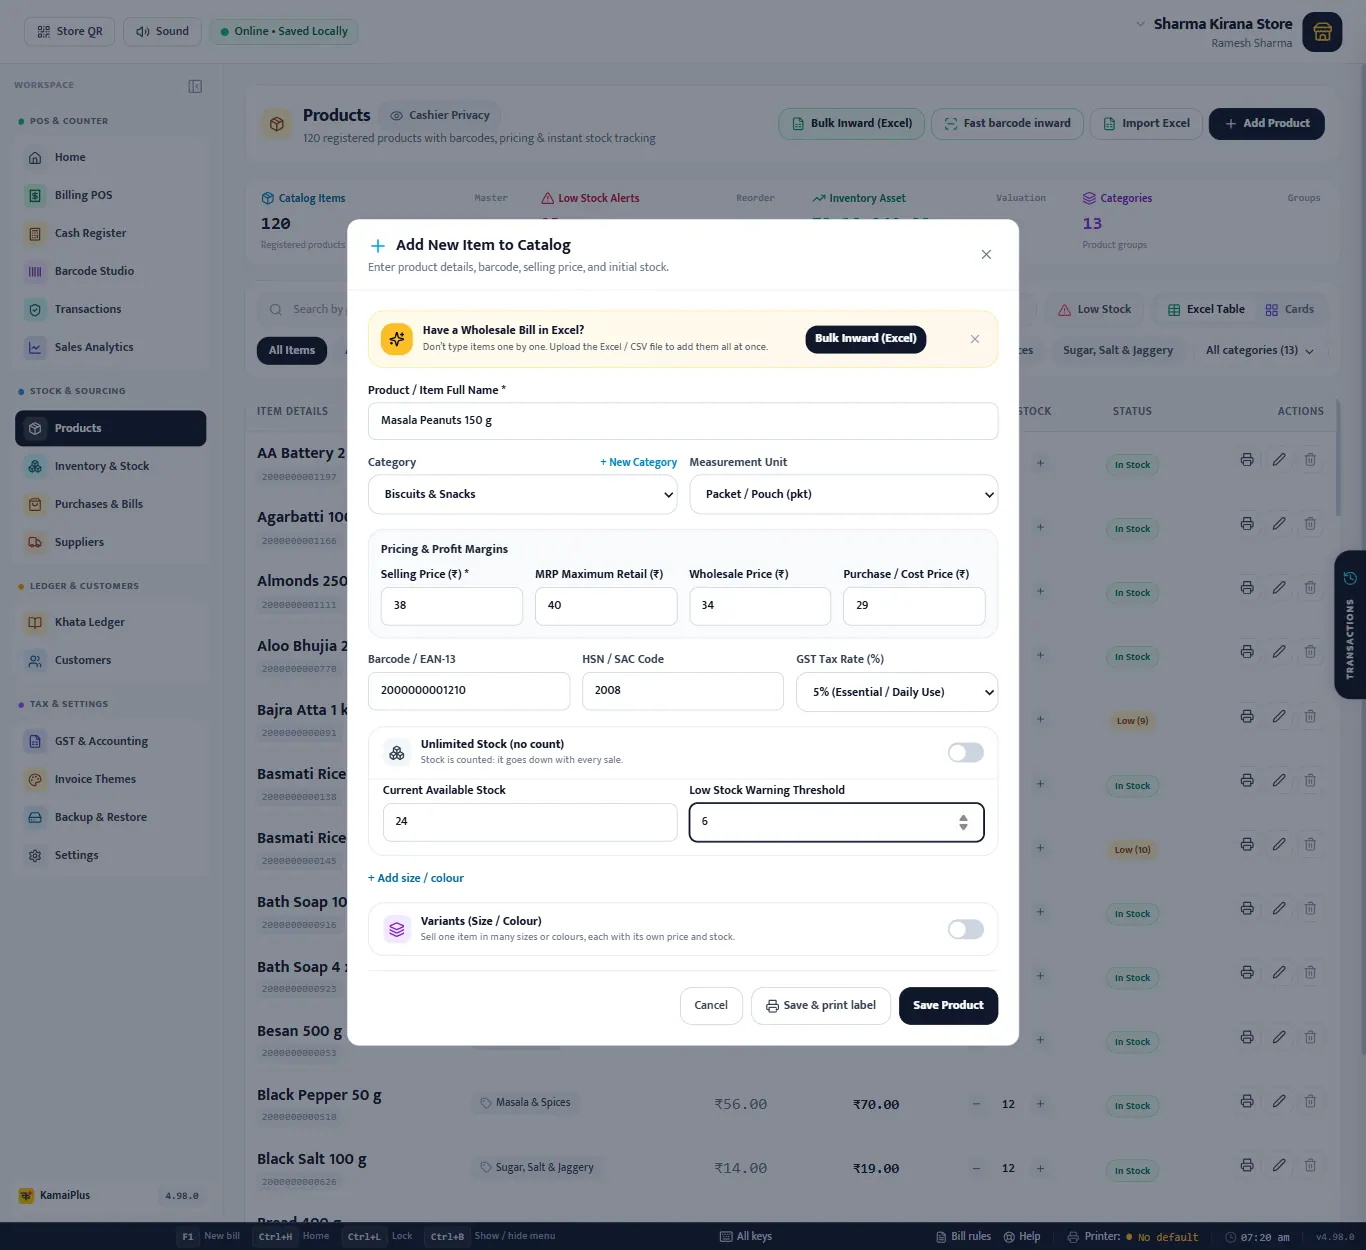Switch to Excel Table view
This screenshot has height=1250, width=1366.
point(1206,310)
